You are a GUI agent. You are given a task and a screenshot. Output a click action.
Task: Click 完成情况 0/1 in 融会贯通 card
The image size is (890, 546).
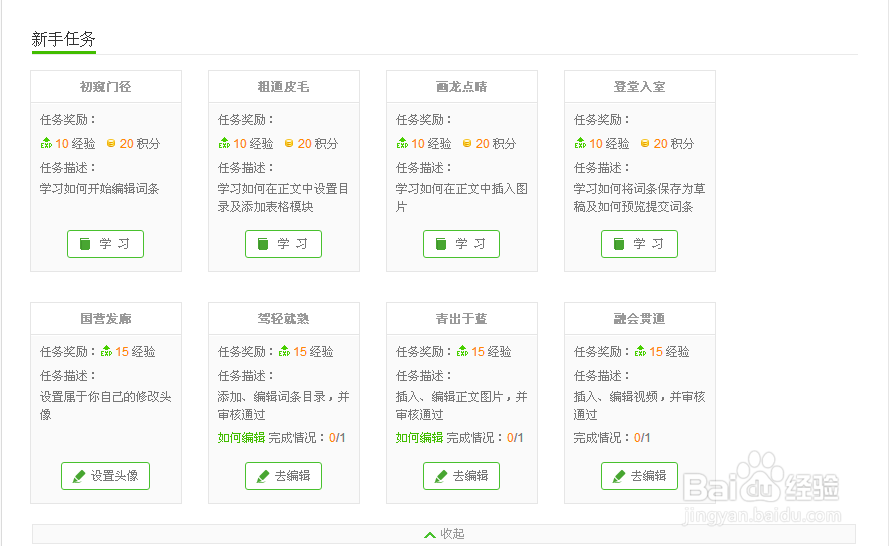[x=612, y=438]
